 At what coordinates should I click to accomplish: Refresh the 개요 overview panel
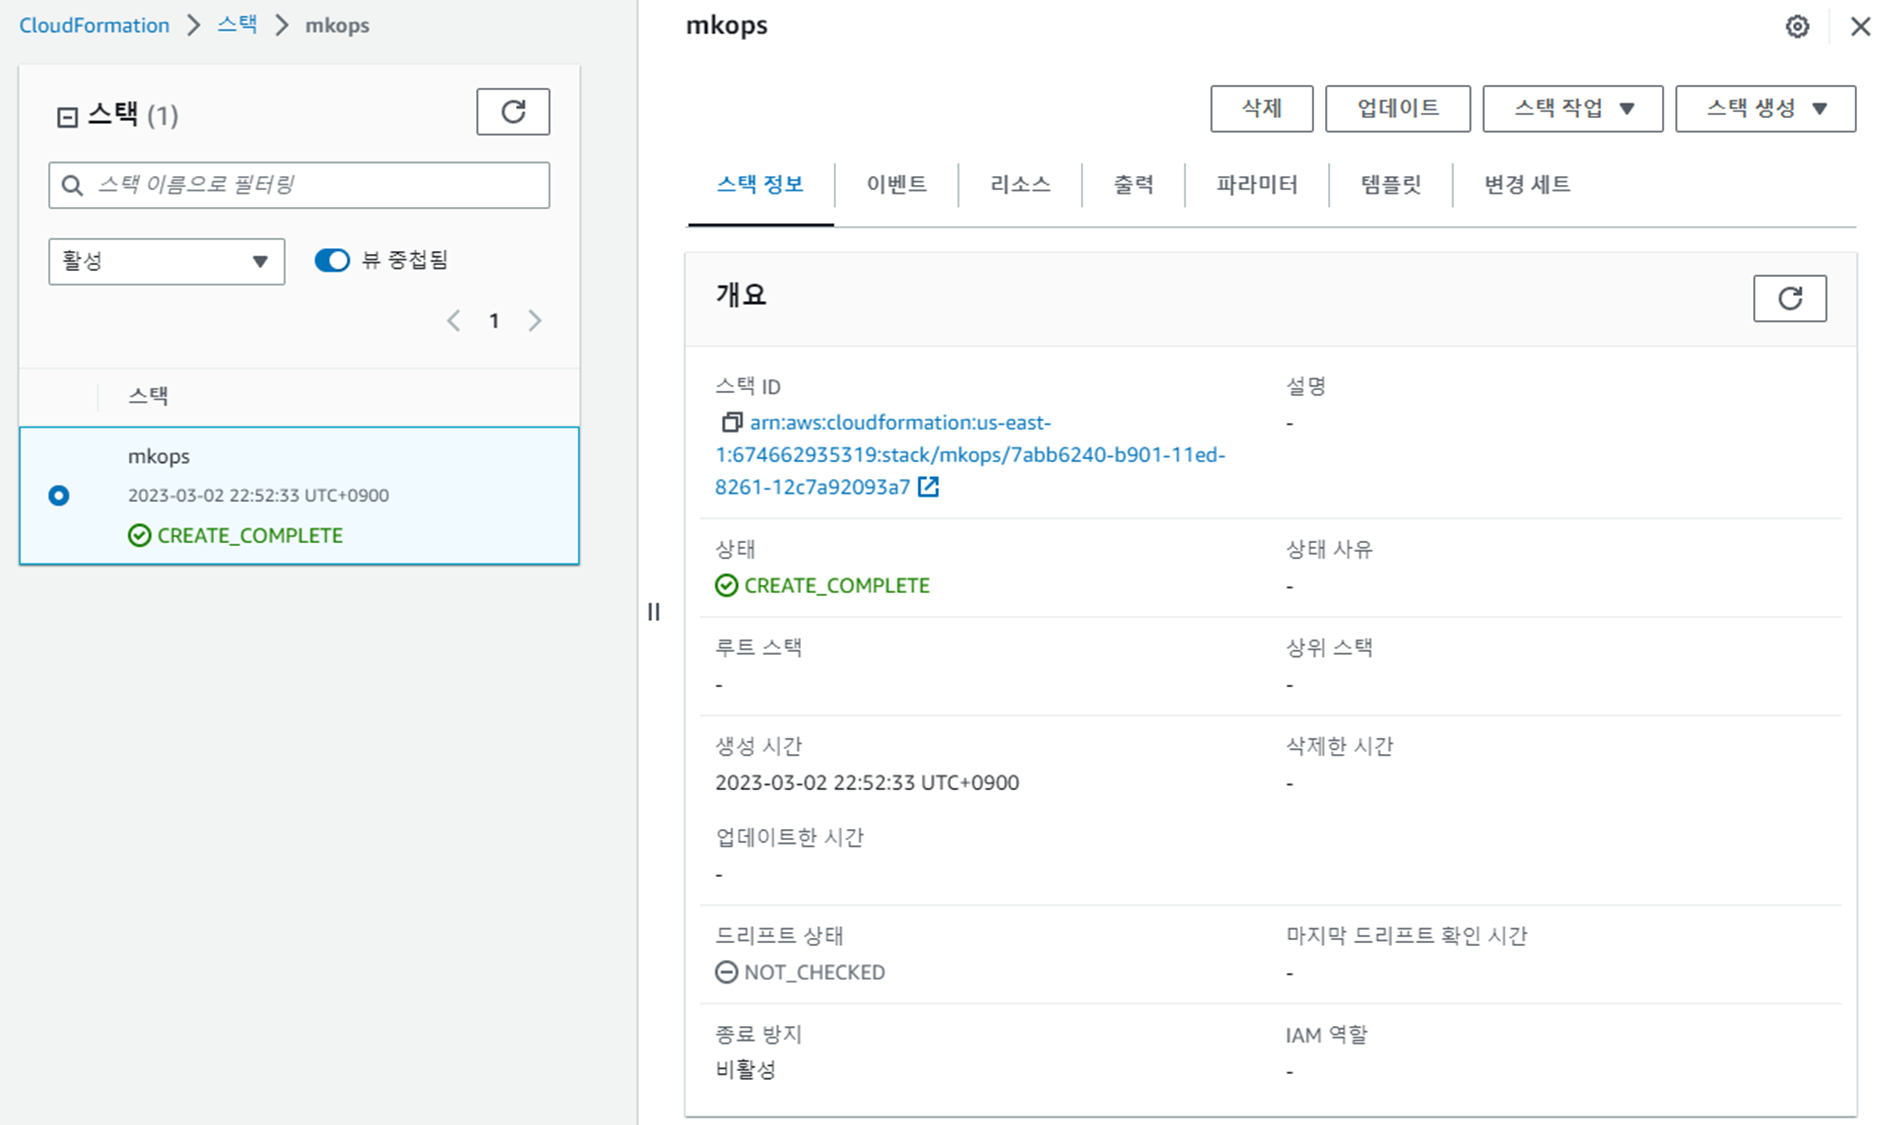pyautogui.click(x=1789, y=298)
